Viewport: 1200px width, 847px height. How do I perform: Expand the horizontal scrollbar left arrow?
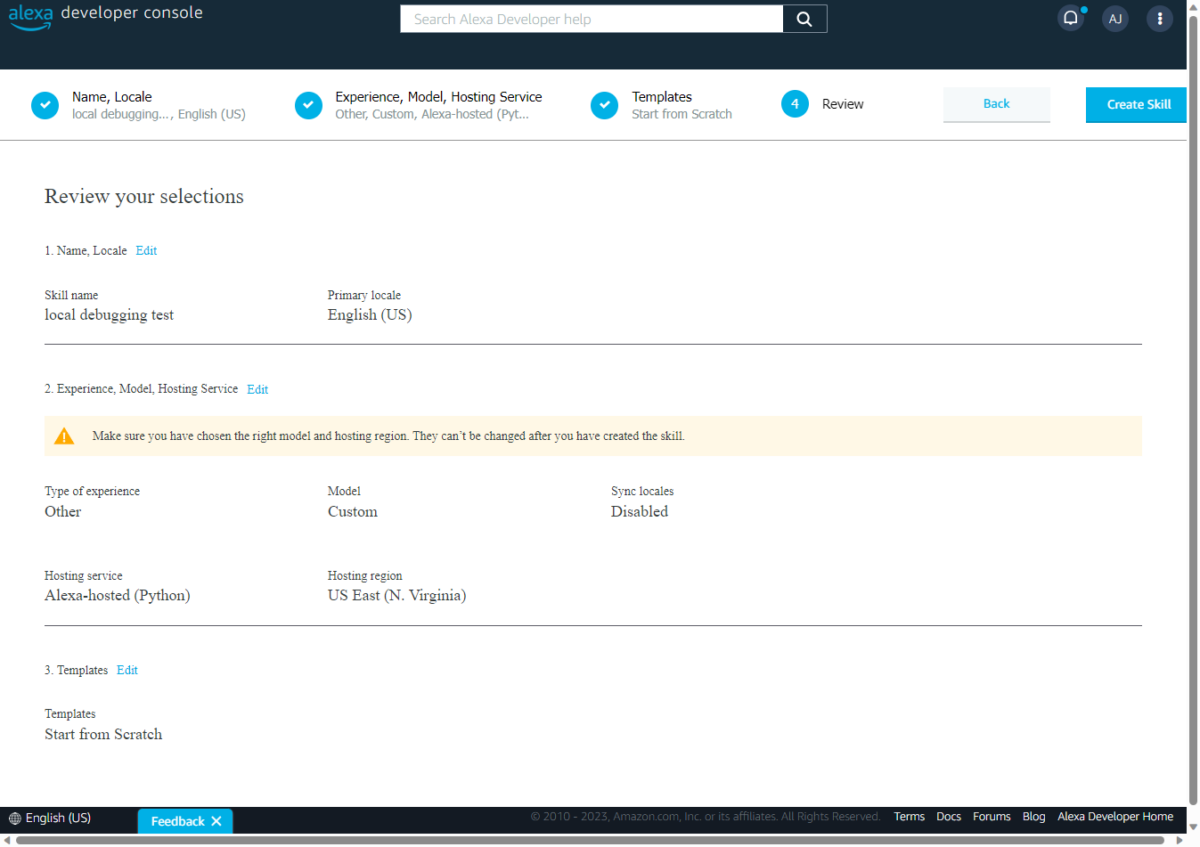[7, 840]
